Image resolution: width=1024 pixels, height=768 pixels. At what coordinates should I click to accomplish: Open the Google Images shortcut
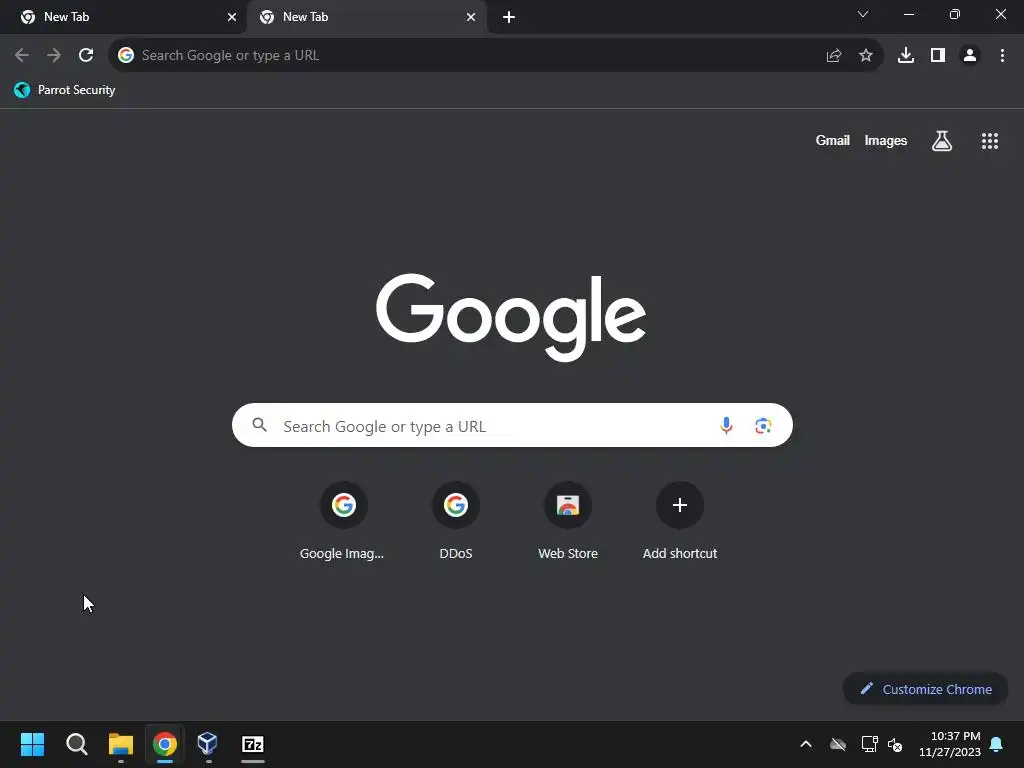pyautogui.click(x=343, y=521)
